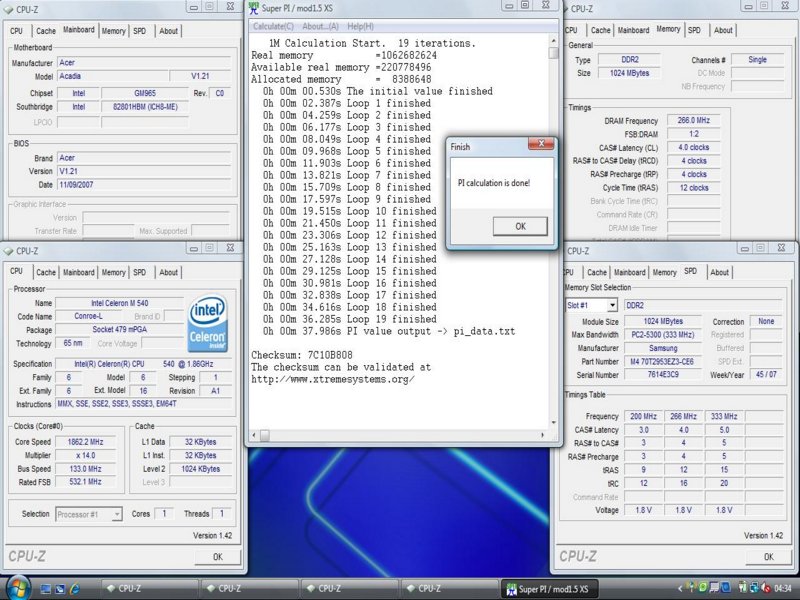Select Mainboard tab in processor CPU-Z window
The width and height of the screenshot is (800, 600).
point(79,272)
